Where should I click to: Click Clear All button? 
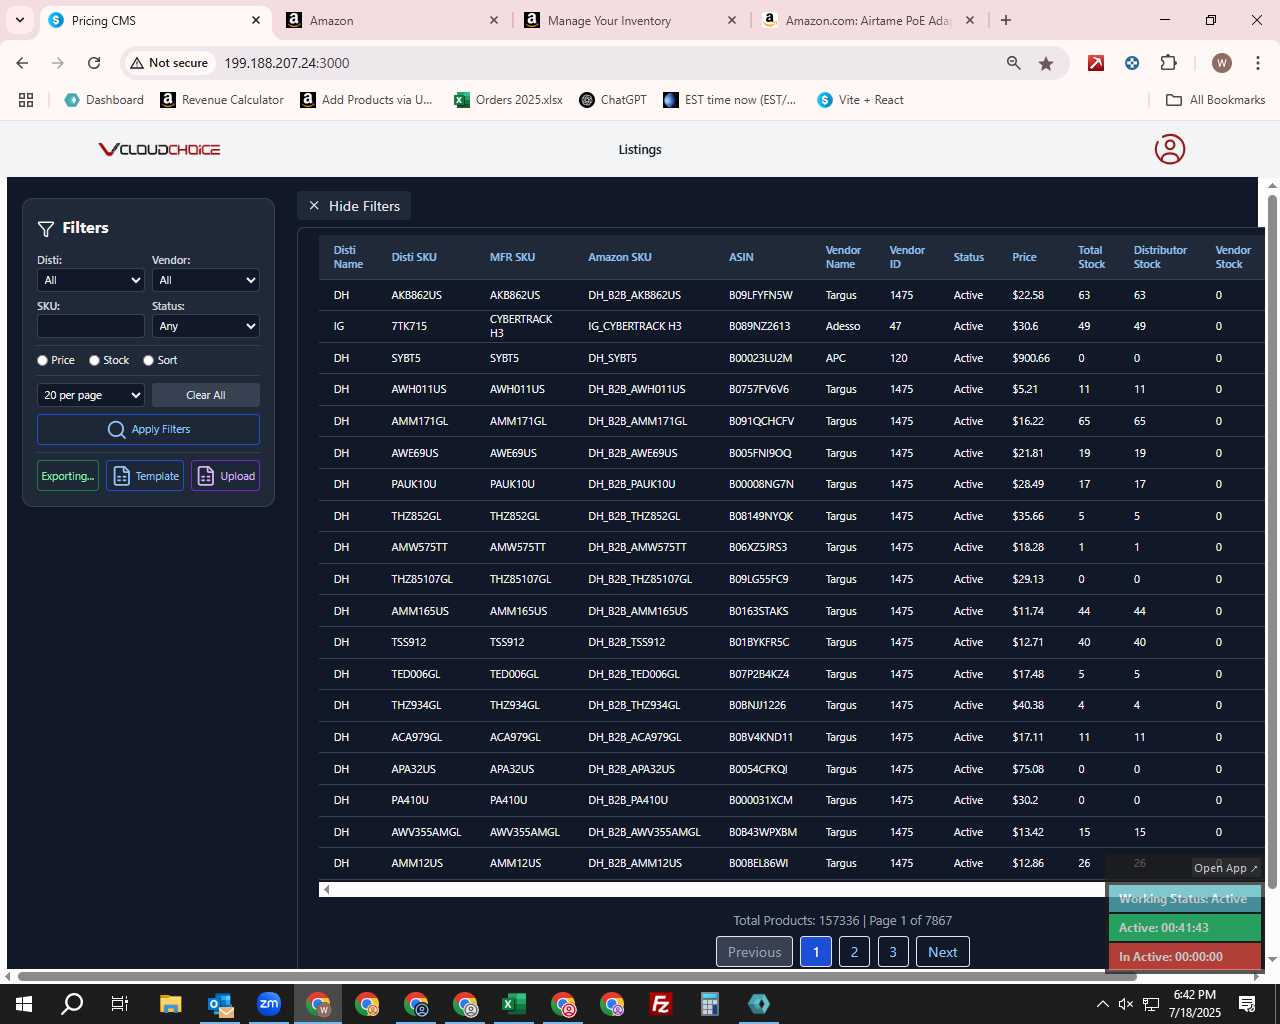click(x=206, y=395)
